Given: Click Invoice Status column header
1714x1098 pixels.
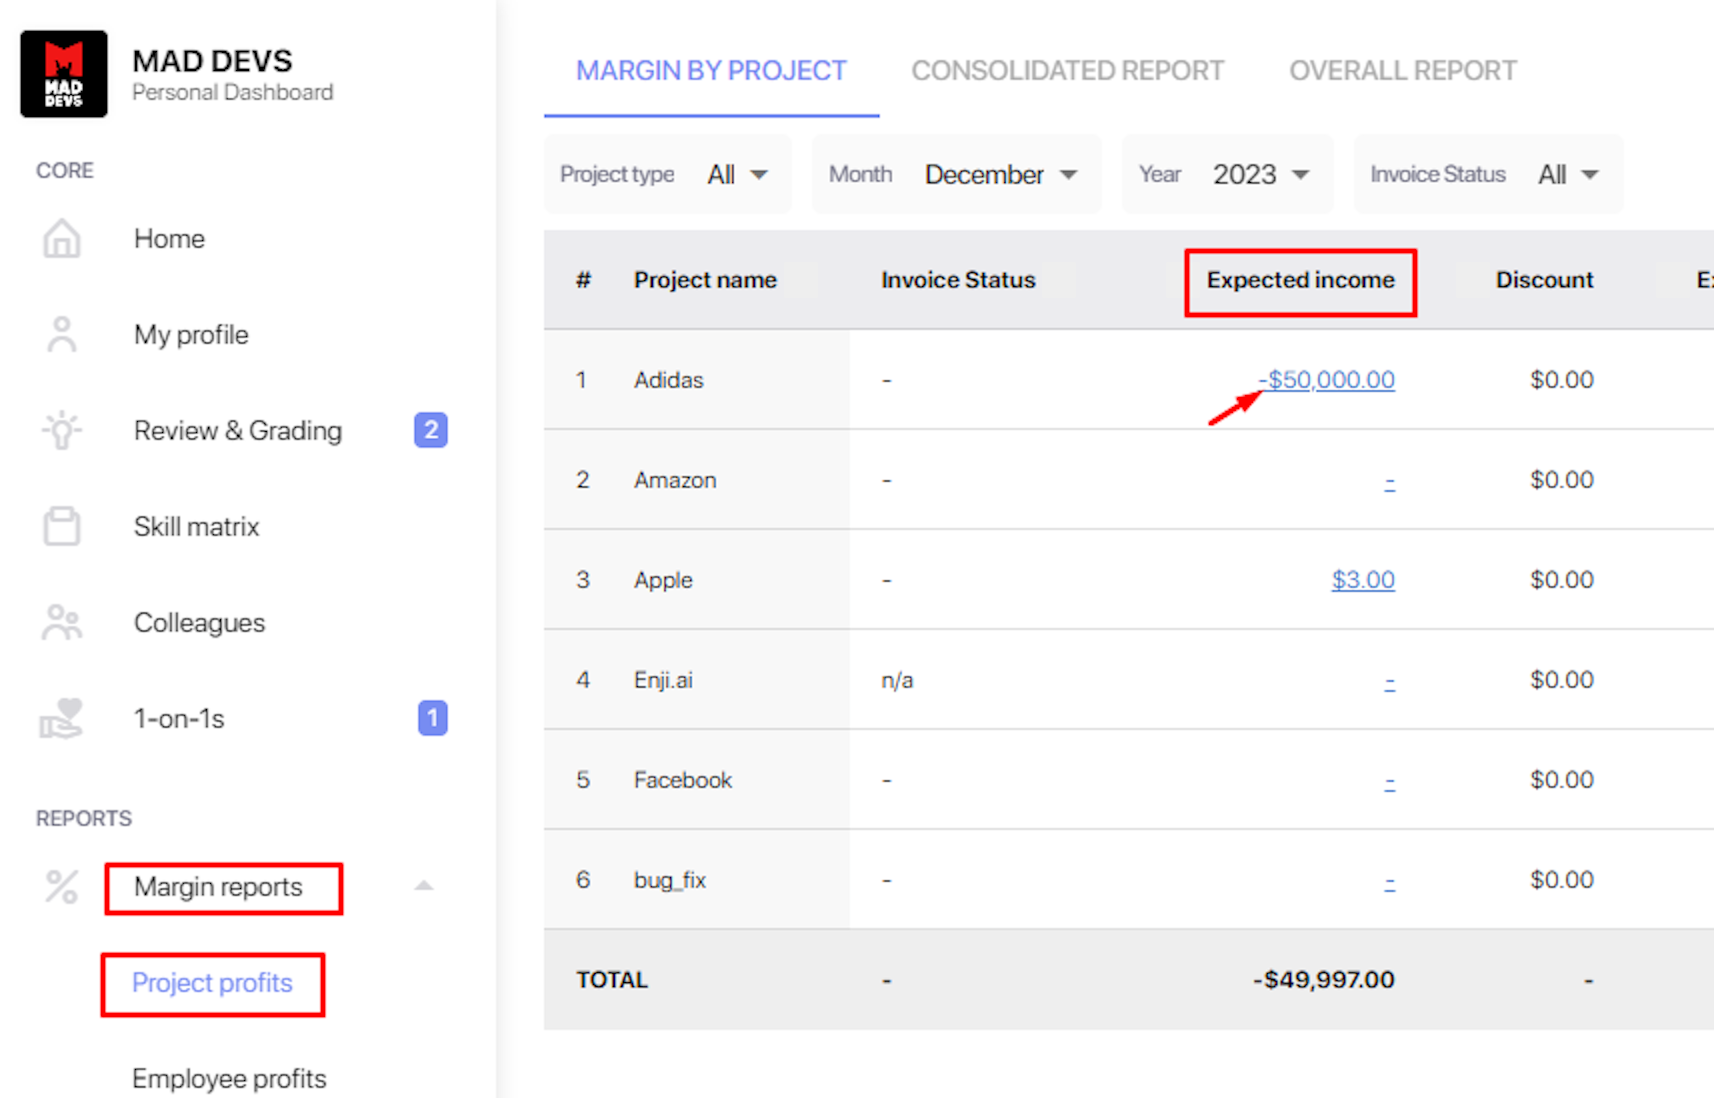Looking at the screenshot, I should (x=958, y=280).
